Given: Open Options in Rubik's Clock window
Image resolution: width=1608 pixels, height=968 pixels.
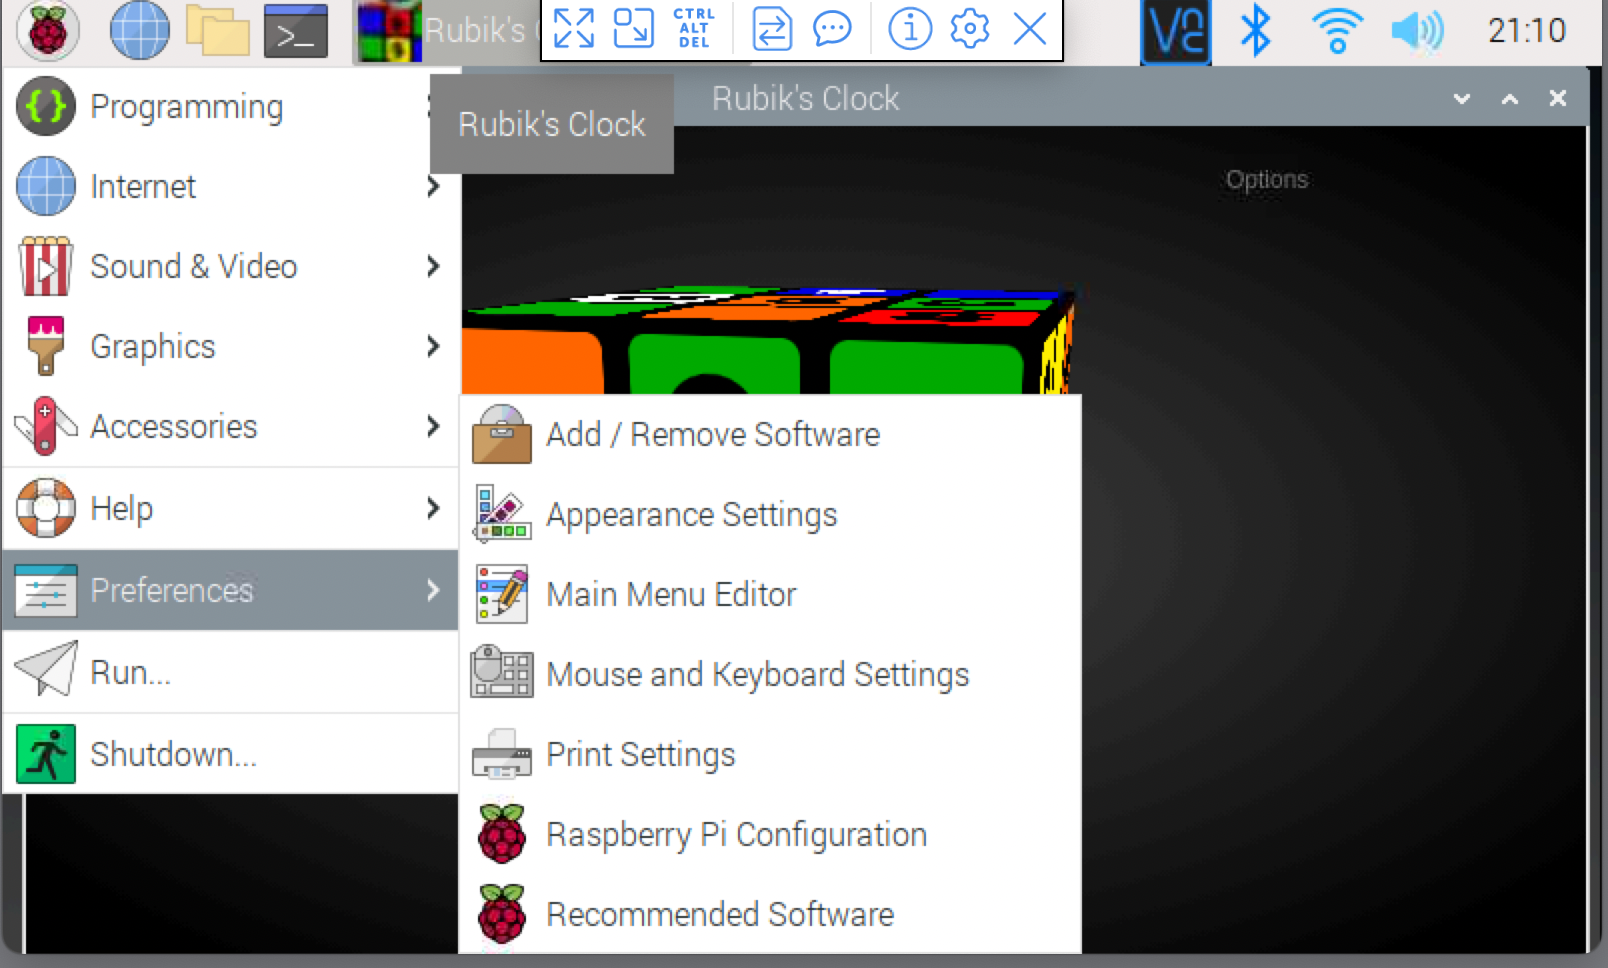Looking at the screenshot, I should [1267, 179].
